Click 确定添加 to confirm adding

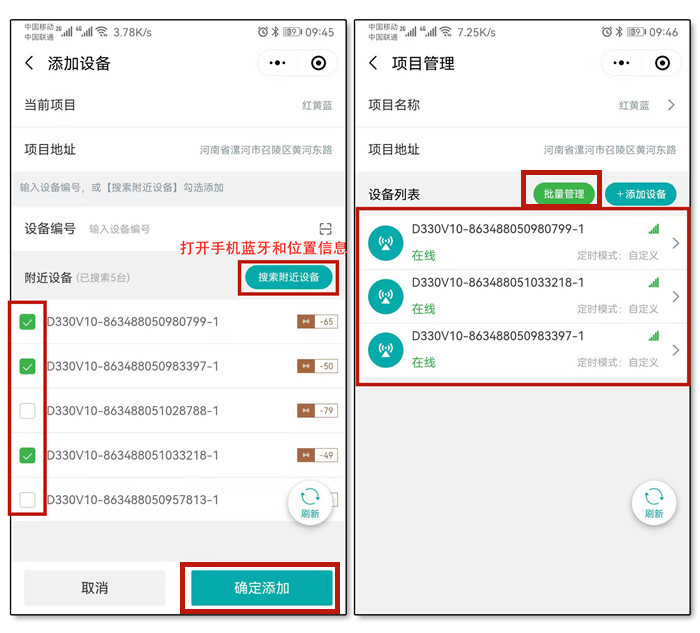click(x=261, y=588)
